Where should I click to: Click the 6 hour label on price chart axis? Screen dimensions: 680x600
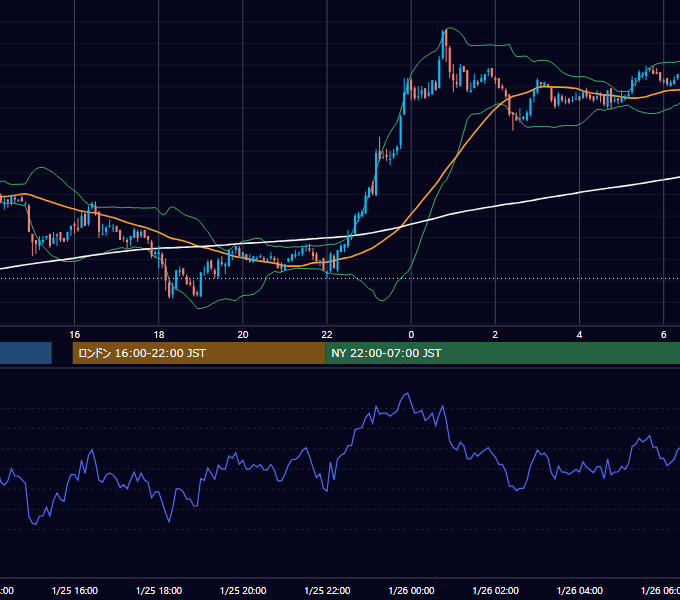coord(664,335)
